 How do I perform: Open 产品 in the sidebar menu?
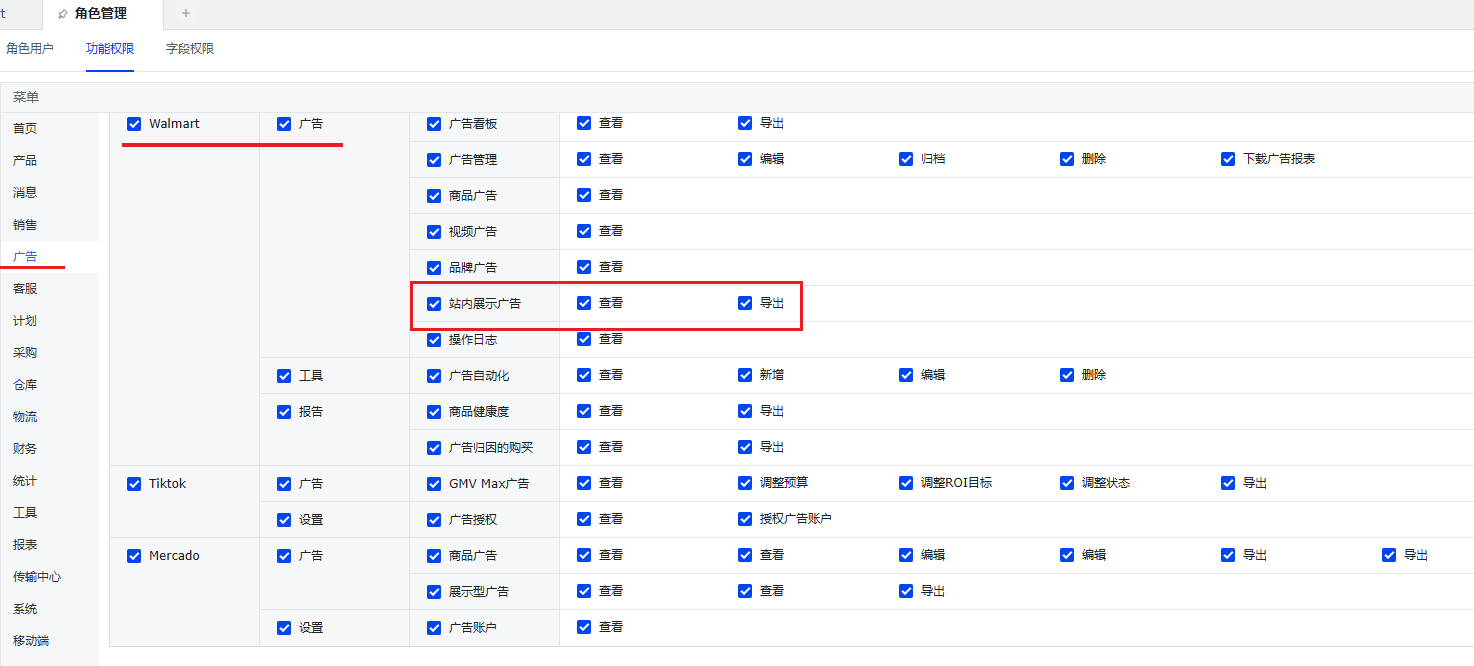[x=25, y=161]
